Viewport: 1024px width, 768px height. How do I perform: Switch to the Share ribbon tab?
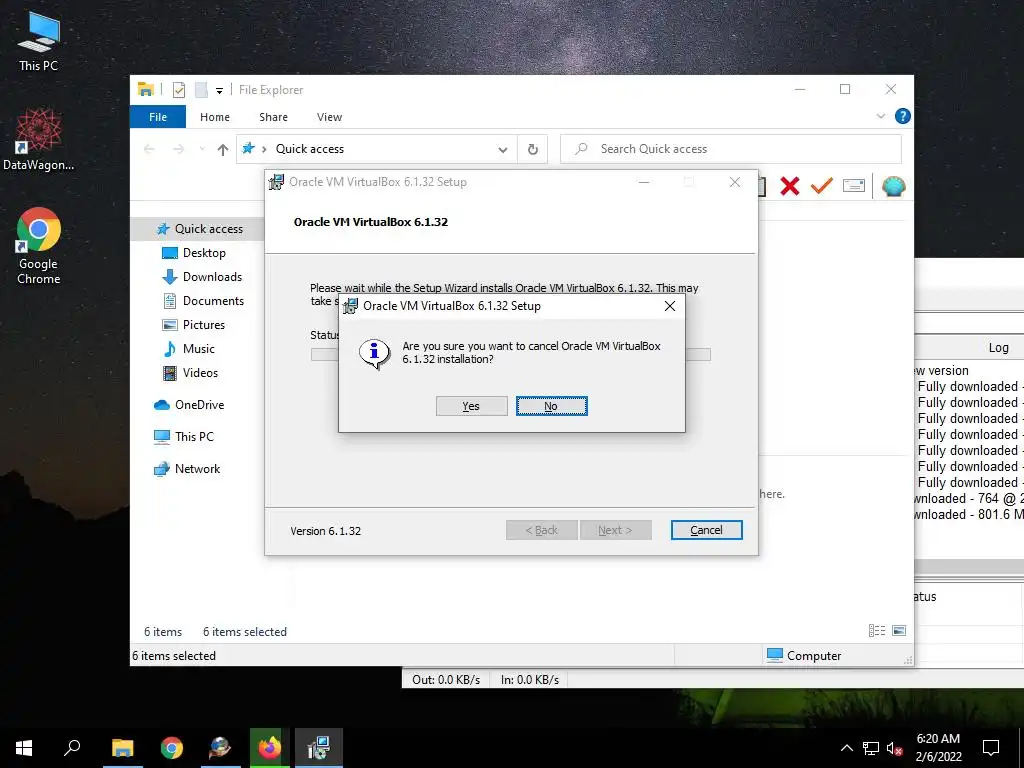273,117
